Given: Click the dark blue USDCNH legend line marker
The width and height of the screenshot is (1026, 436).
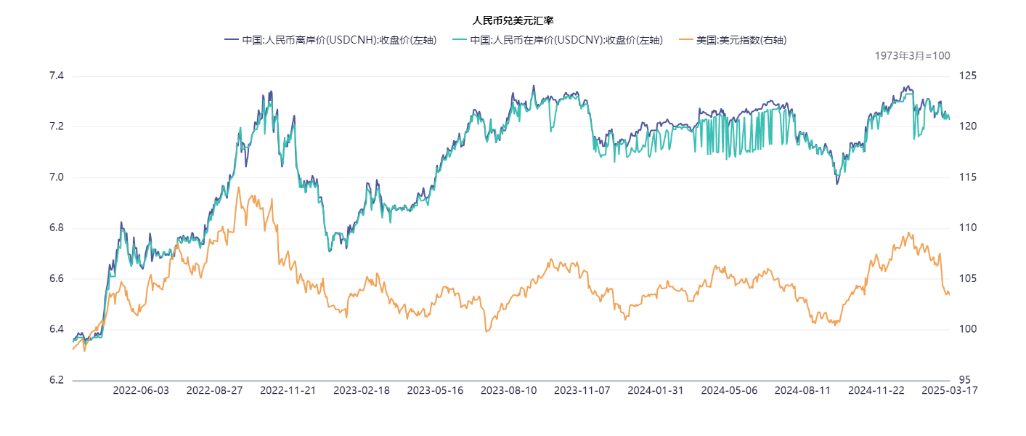Looking at the screenshot, I should click(232, 40).
